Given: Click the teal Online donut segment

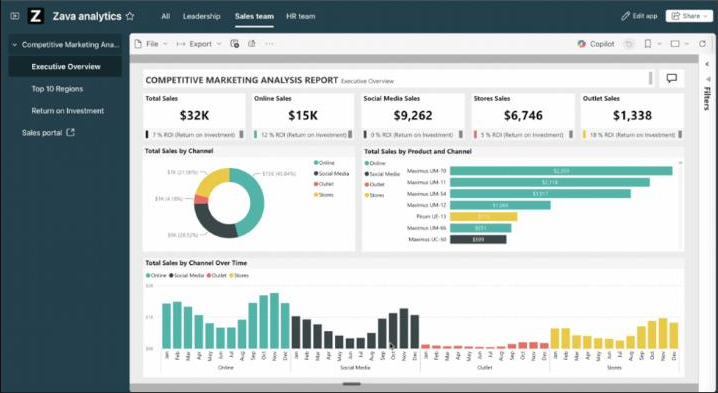Looking at the screenshot, I should pos(257,203).
